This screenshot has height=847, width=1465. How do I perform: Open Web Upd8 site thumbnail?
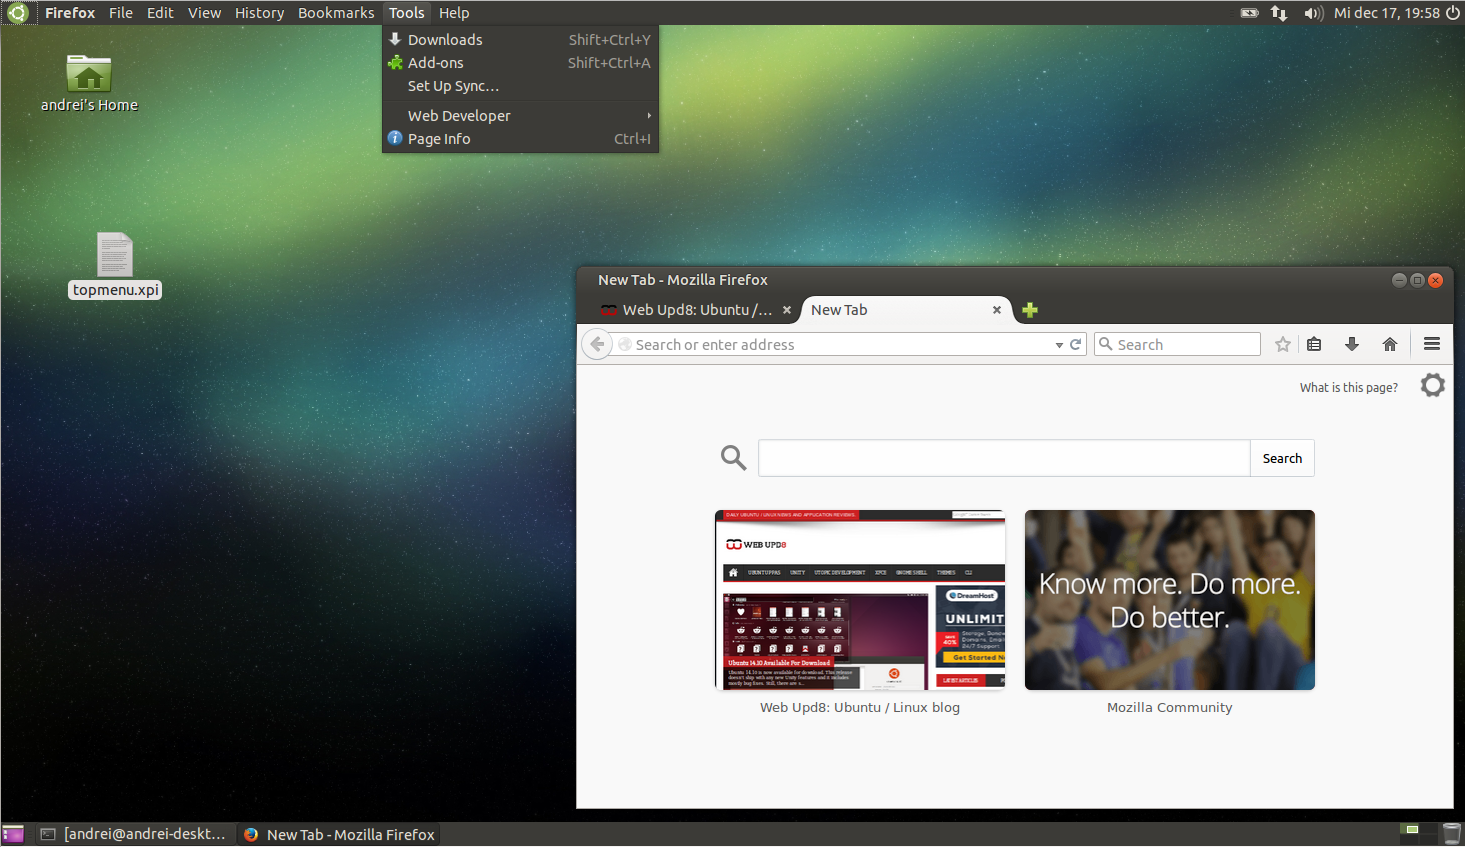coord(860,600)
